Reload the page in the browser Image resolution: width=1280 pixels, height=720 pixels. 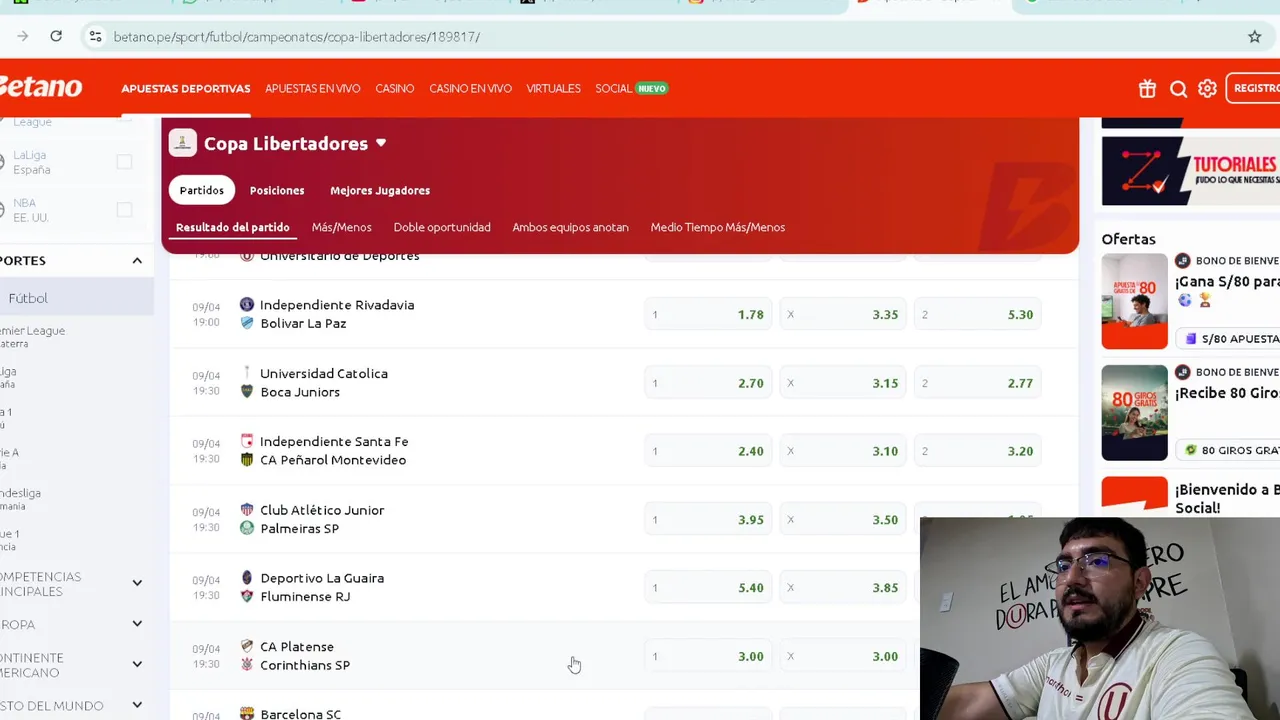coord(56,36)
